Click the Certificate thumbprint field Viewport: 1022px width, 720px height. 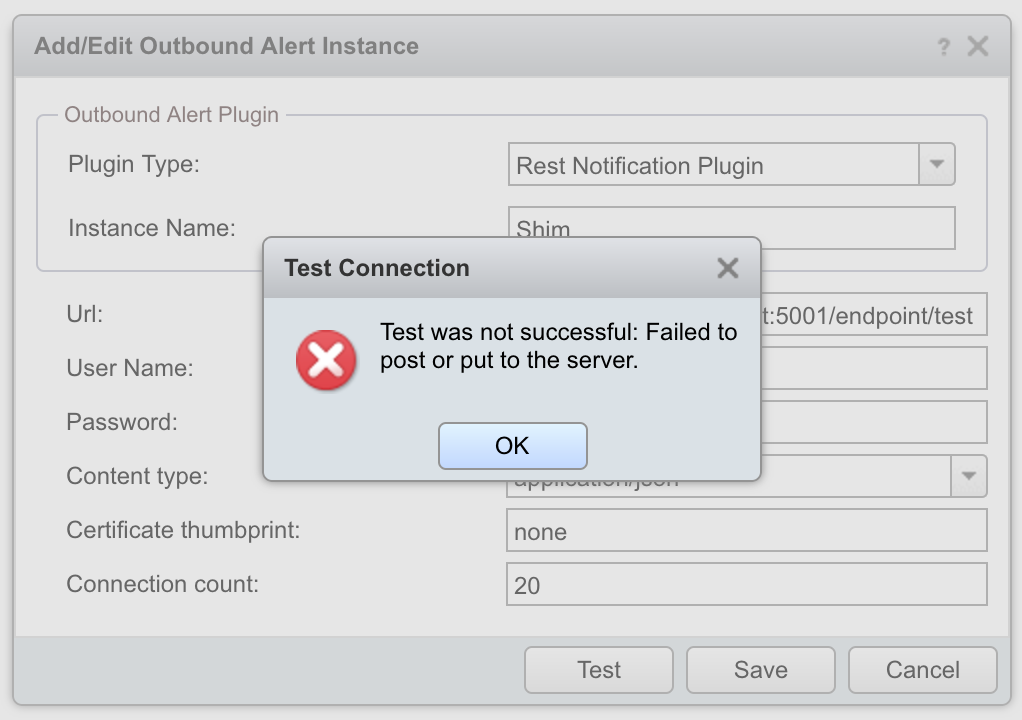pos(746,531)
